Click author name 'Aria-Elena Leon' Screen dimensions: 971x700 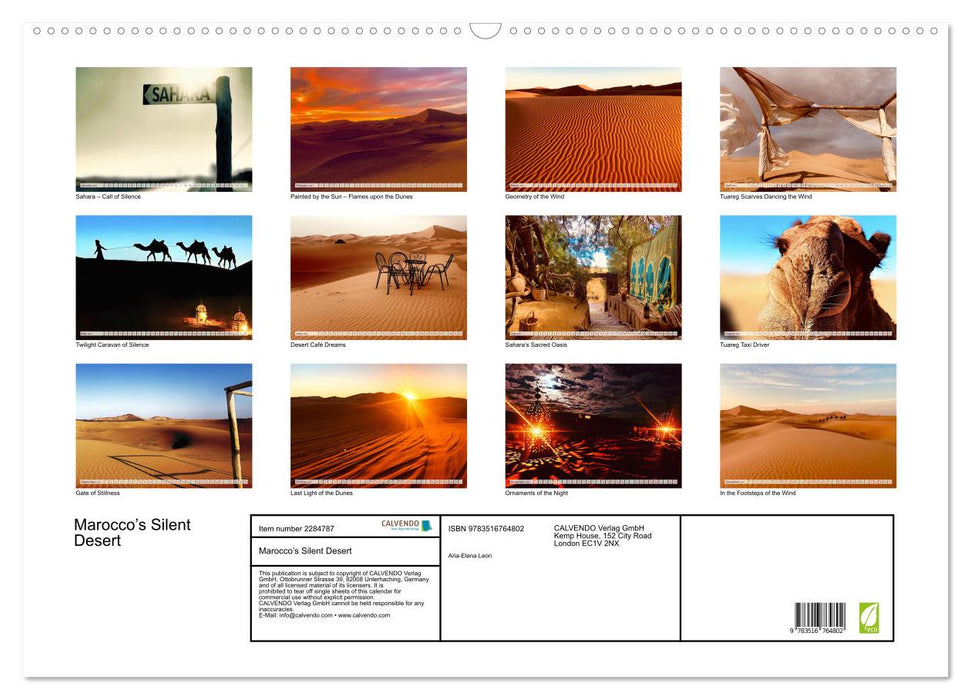click(470, 556)
